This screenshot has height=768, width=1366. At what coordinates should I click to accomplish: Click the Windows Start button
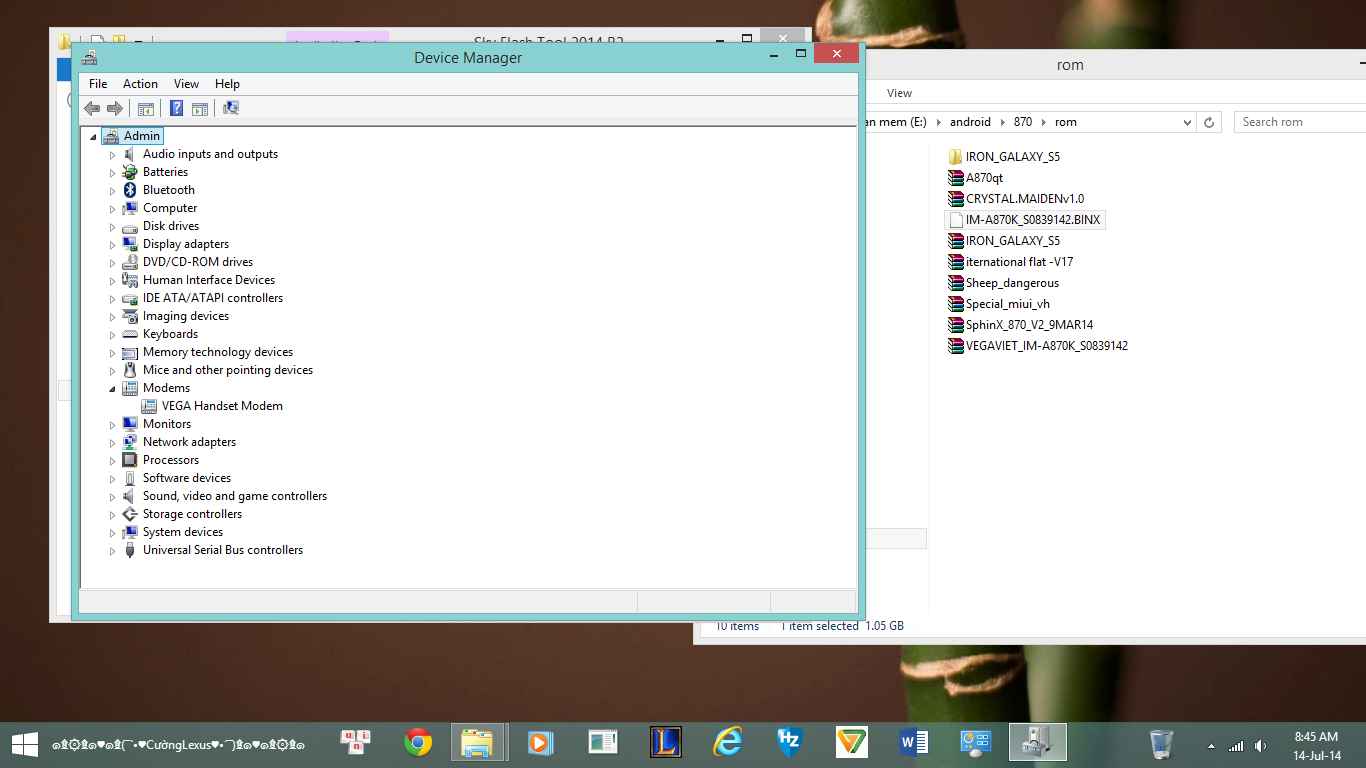pyautogui.click(x=24, y=742)
